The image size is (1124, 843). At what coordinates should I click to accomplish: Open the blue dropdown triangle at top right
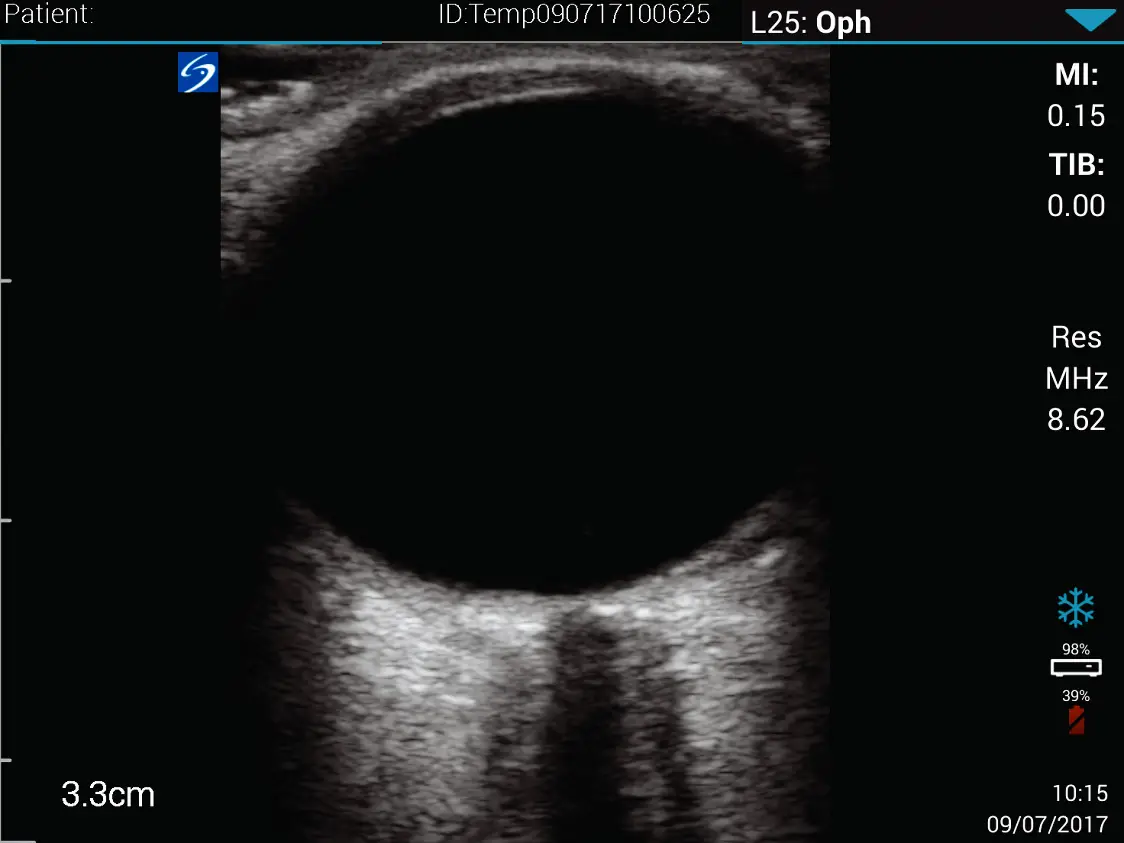coord(1089,20)
